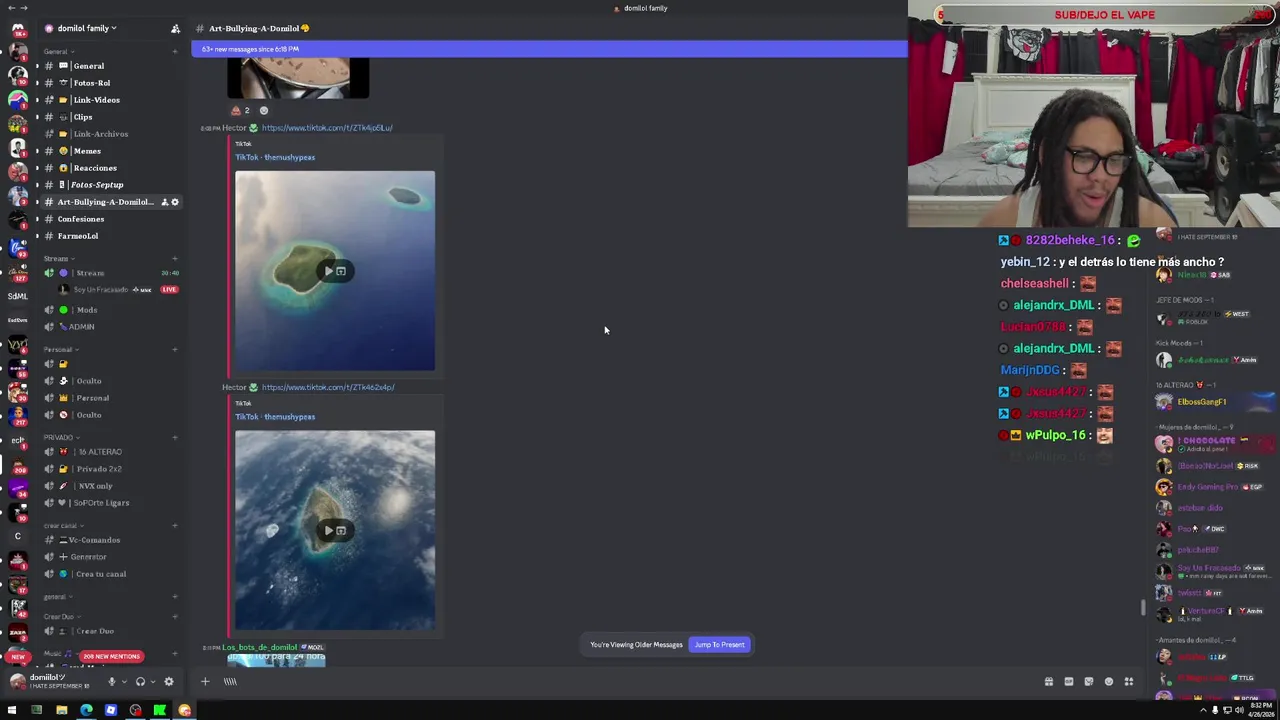Image resolution: width=1280 pixels, height=720 pixels.
Task: Open the Reacciones channel
Action: pyautogui.click(x=110, y=168)
